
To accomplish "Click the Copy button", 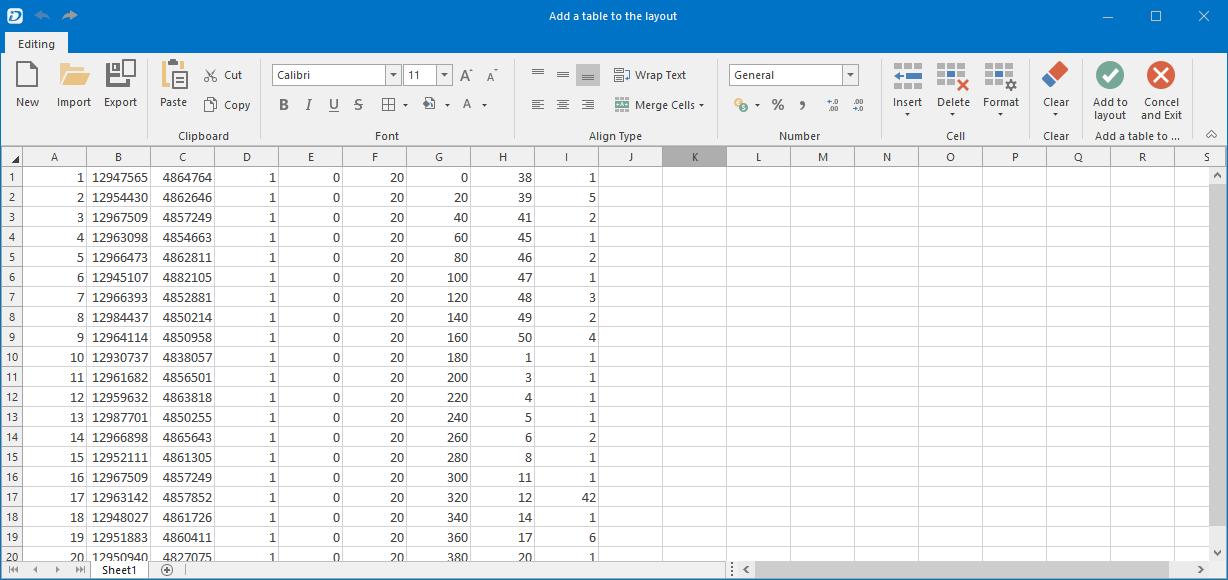I will (227, 105).
